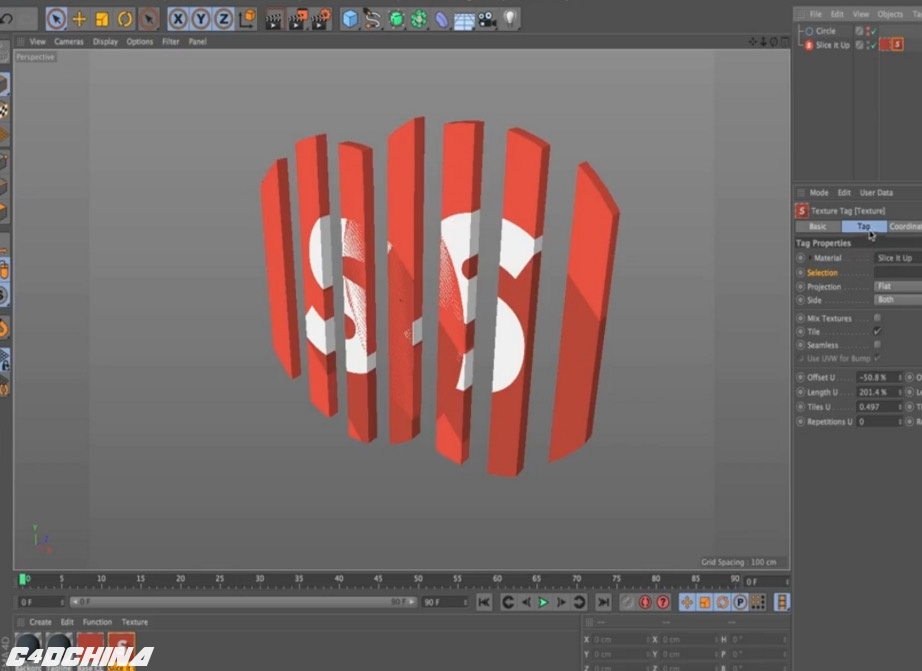
Task: Open the viewport Display menu
Action: (105, 42)
